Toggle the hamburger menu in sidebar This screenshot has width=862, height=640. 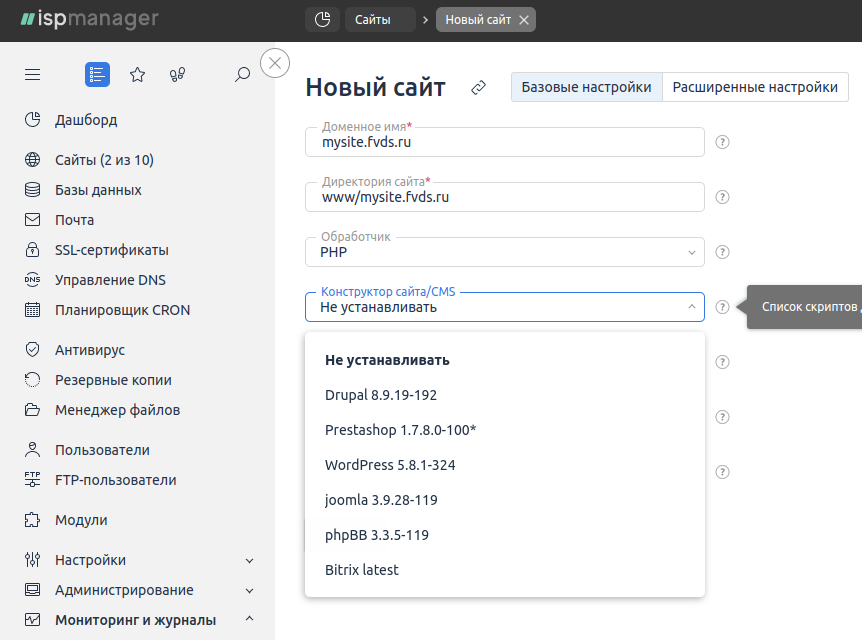(32, 74)
